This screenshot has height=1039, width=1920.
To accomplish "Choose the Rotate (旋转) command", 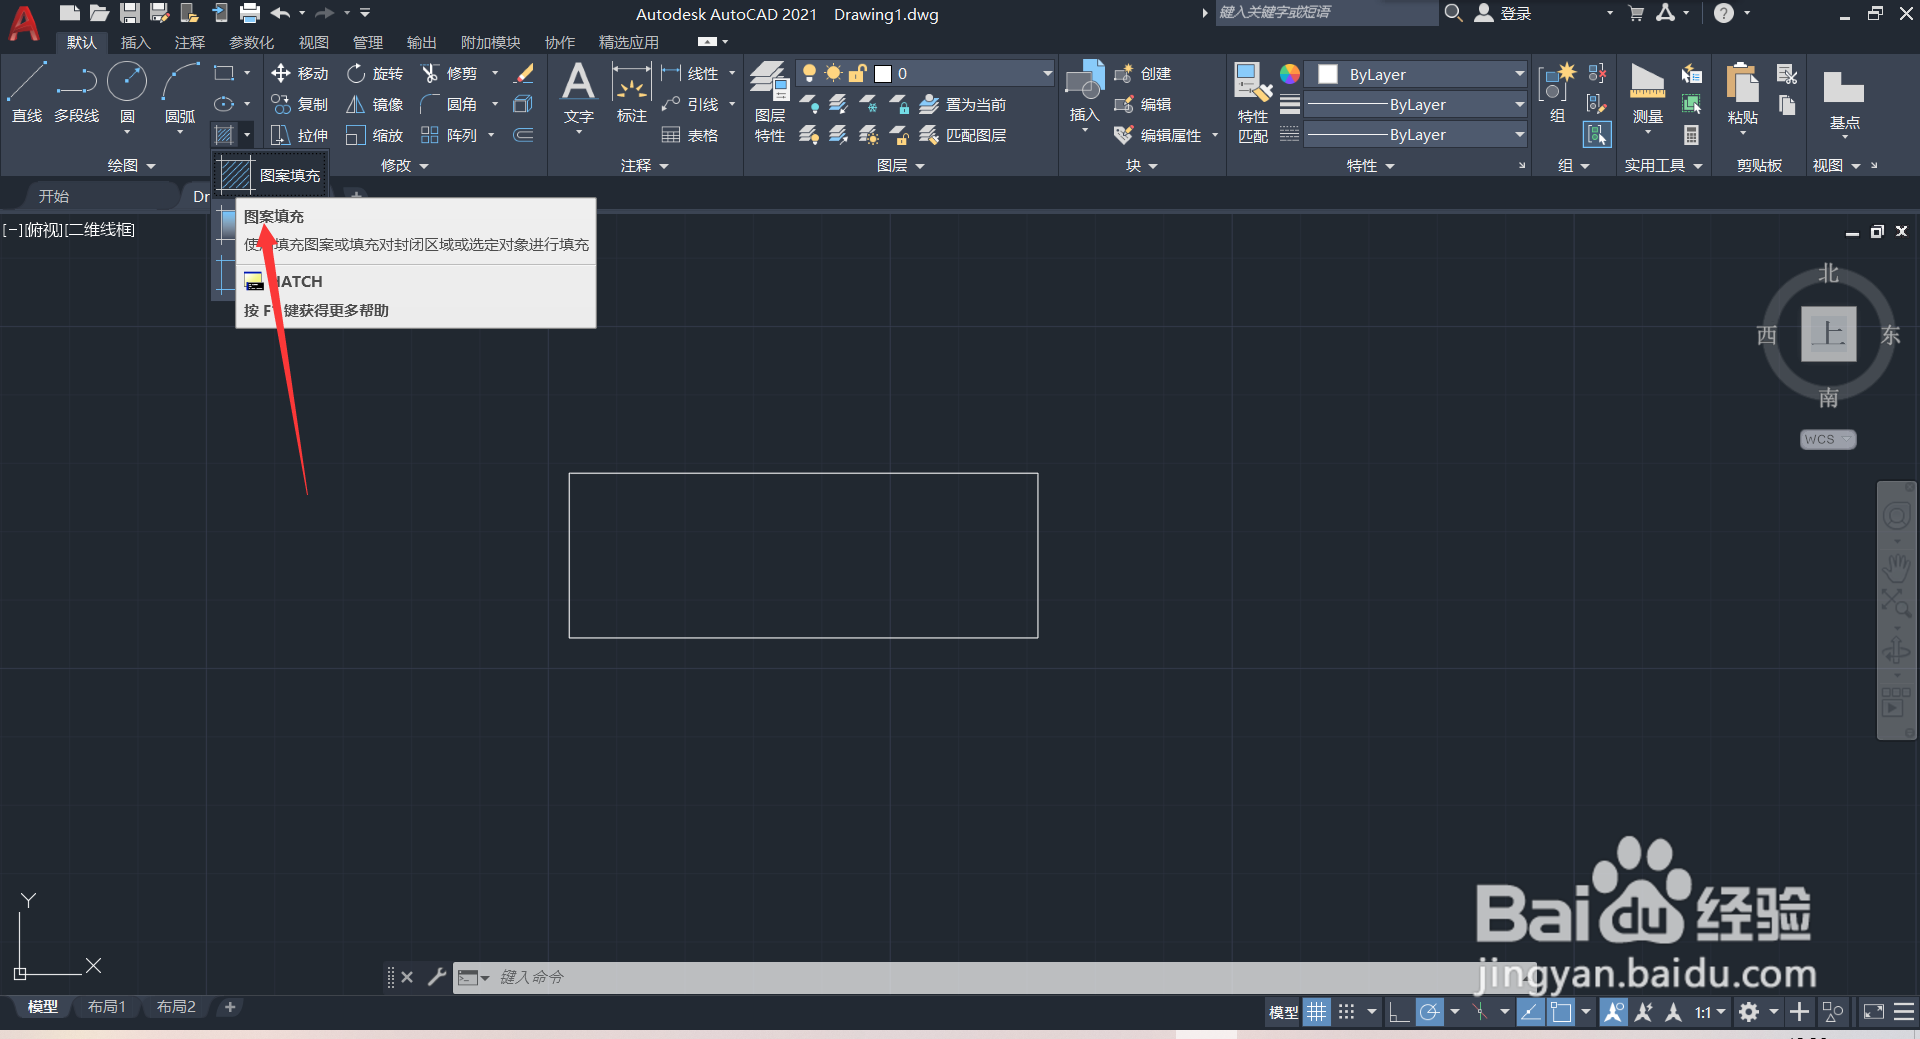I will pyautogui.click(x=375, y=73).
